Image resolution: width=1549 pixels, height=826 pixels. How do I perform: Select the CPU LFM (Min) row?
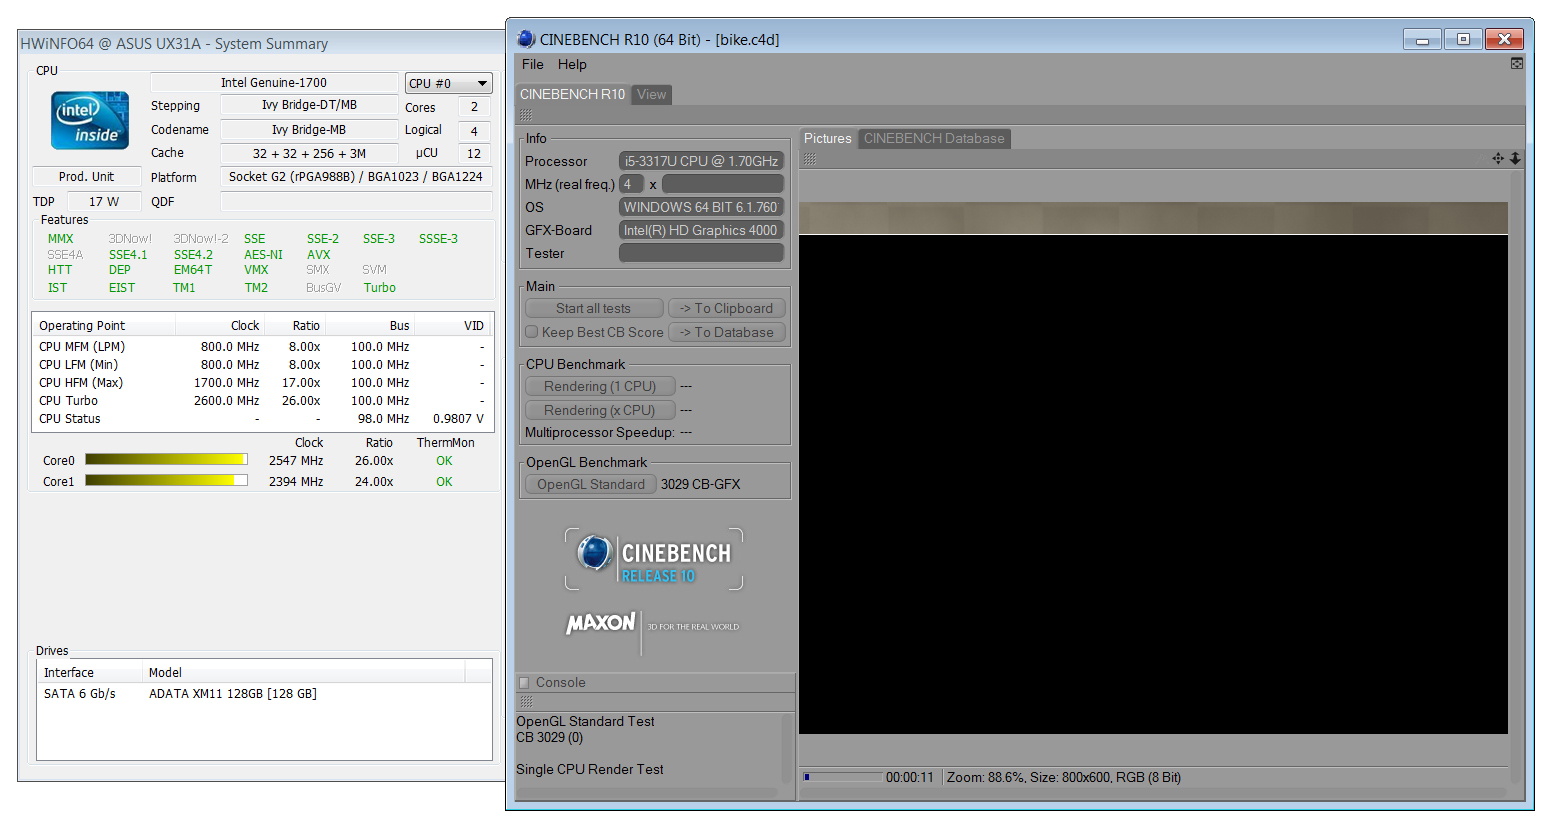click(262, 365)
